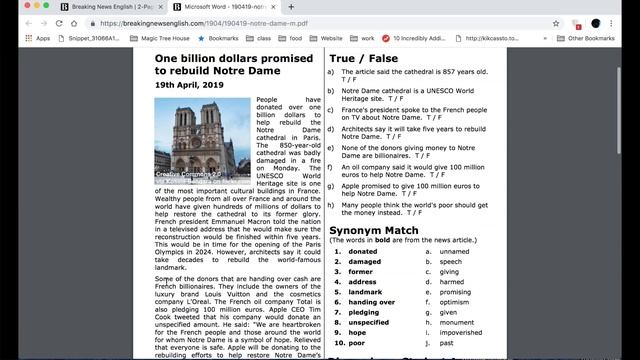Open the browser home page

pos(74,24)
